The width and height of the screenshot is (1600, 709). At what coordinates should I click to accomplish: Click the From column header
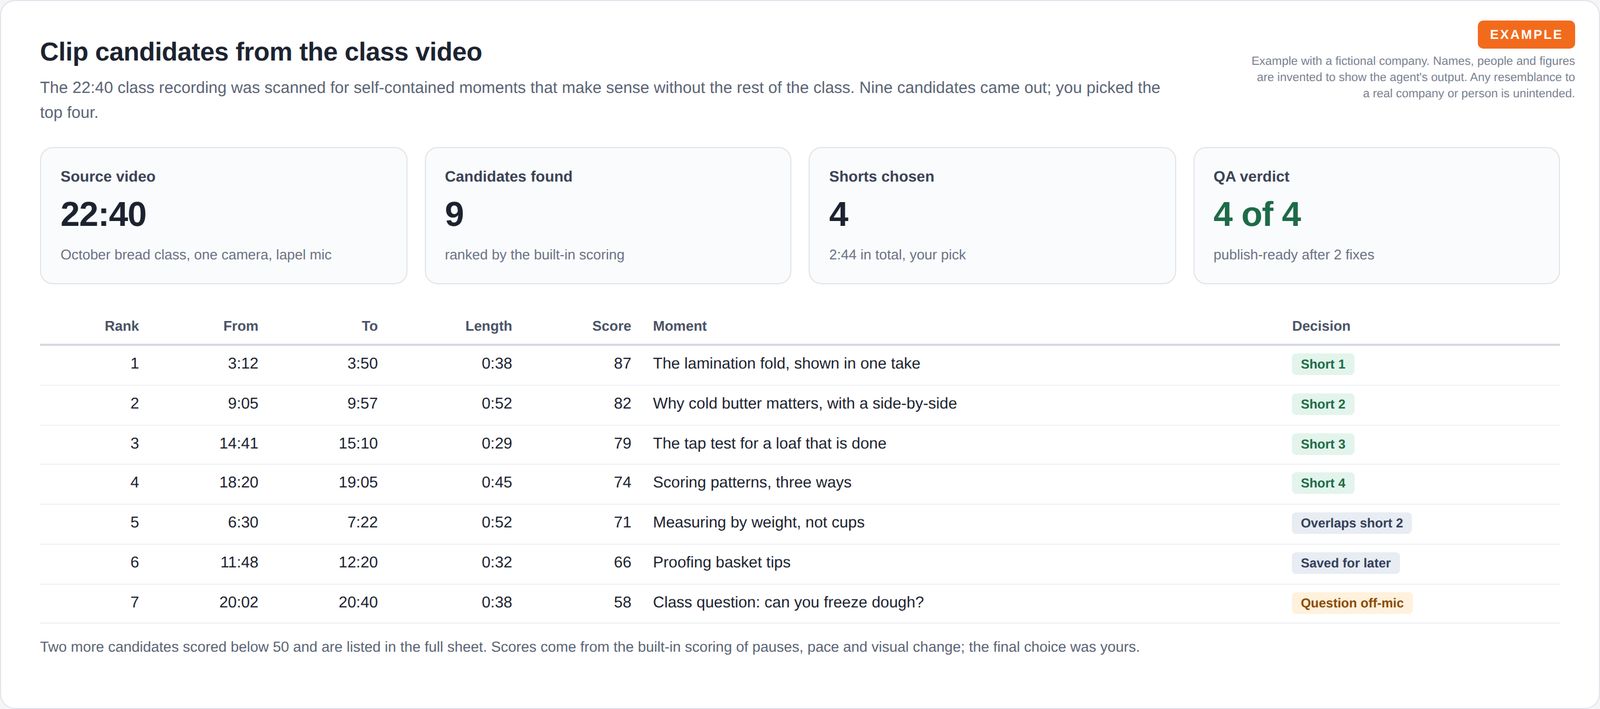pyautogui.click(x=241, y=326)
